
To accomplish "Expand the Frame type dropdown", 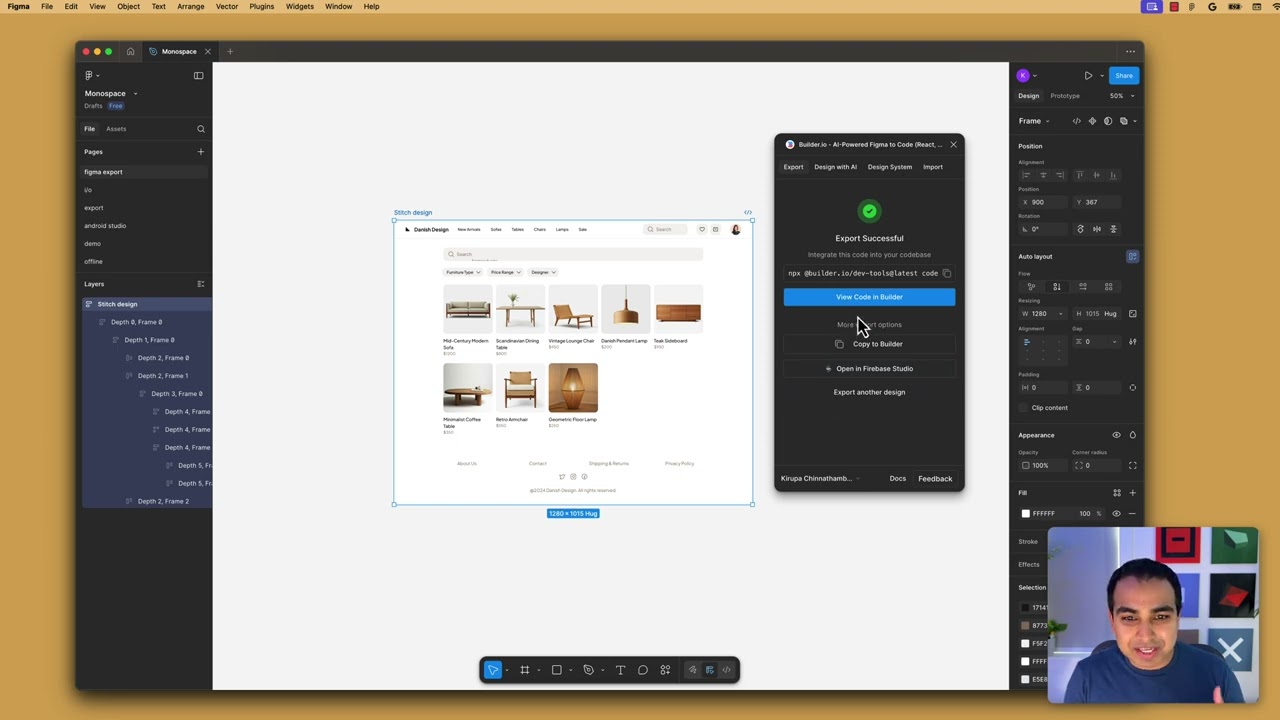I will [1034, 121].
